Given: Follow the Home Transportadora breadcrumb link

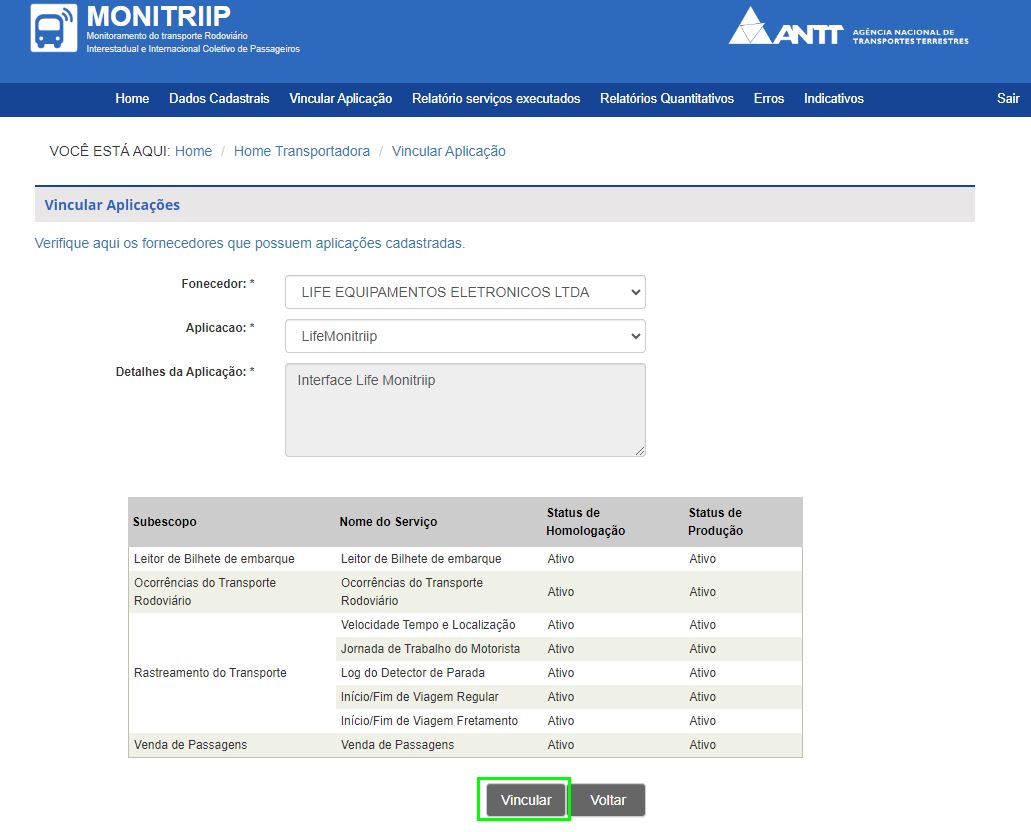Looking at the screenshot, I should pos(301,151).
